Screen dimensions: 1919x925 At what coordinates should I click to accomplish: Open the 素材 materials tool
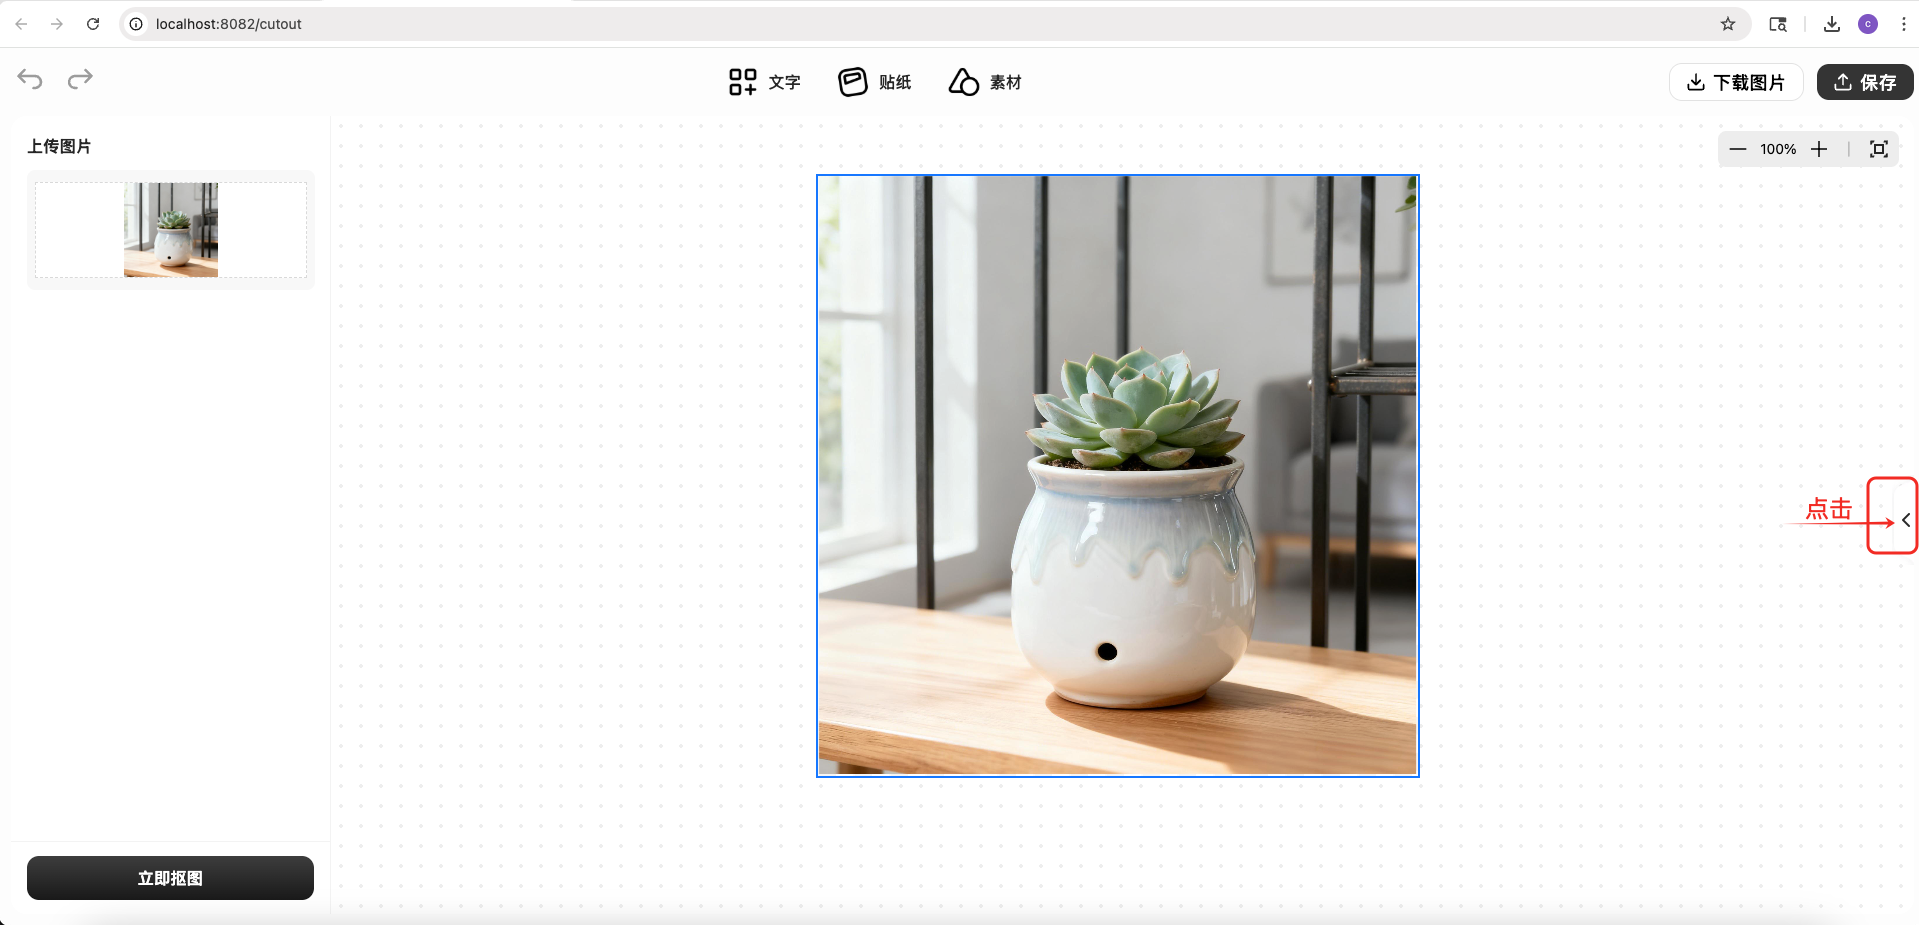pos(985,82)
